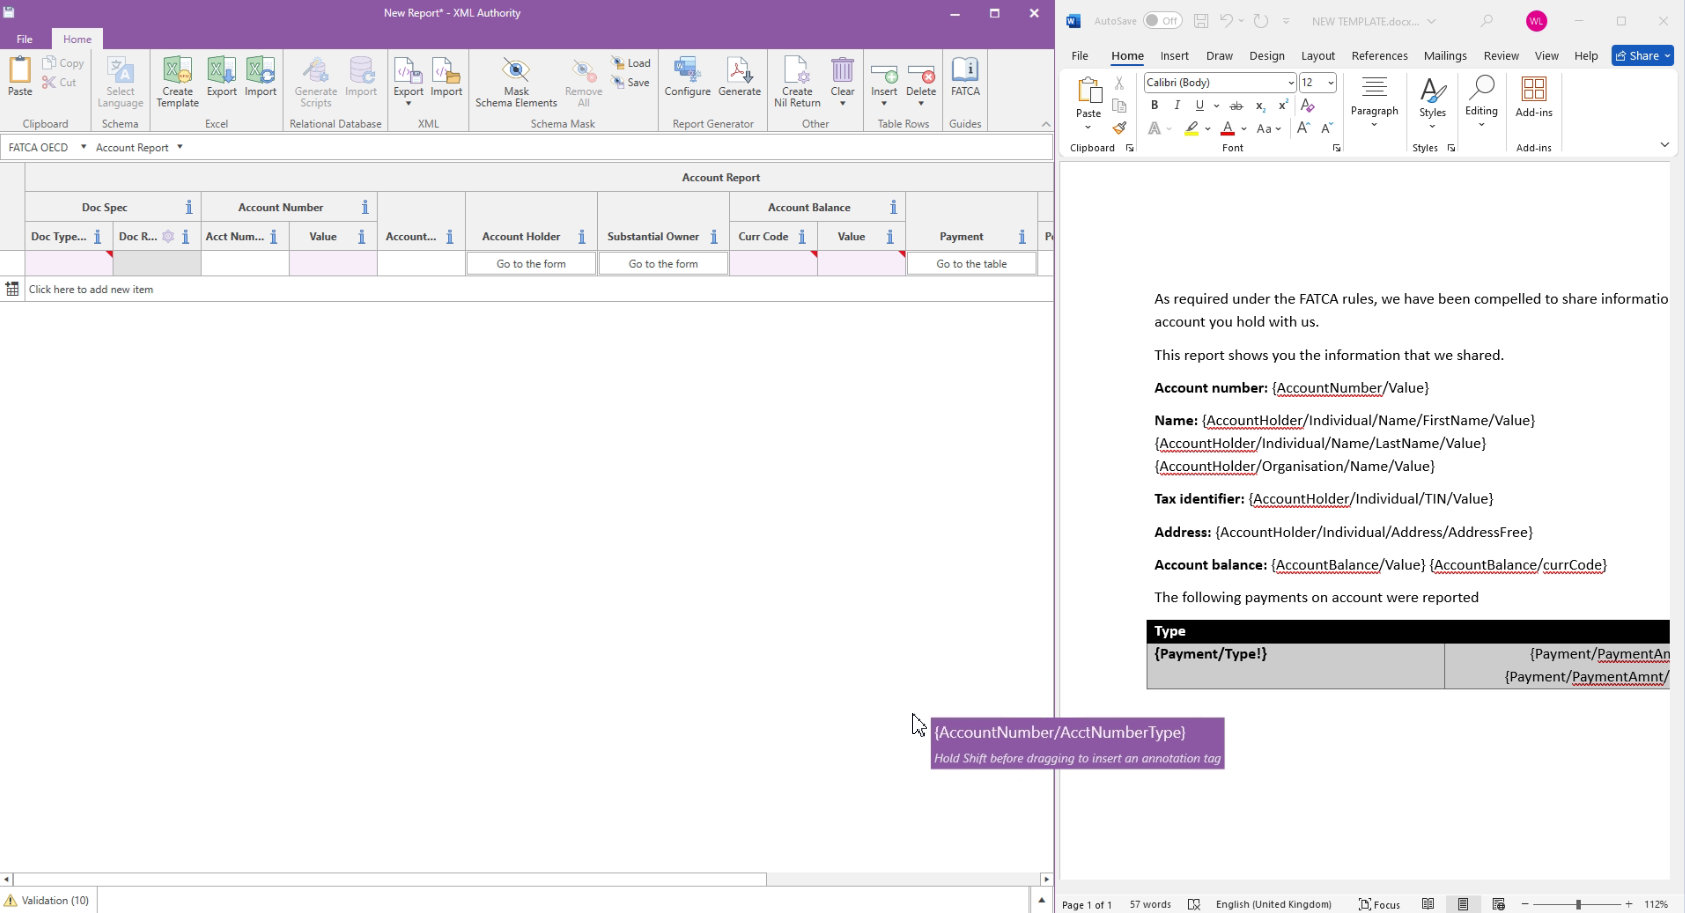Click yellow text highlight color button
The image size is (1685, 913).
1191,128
